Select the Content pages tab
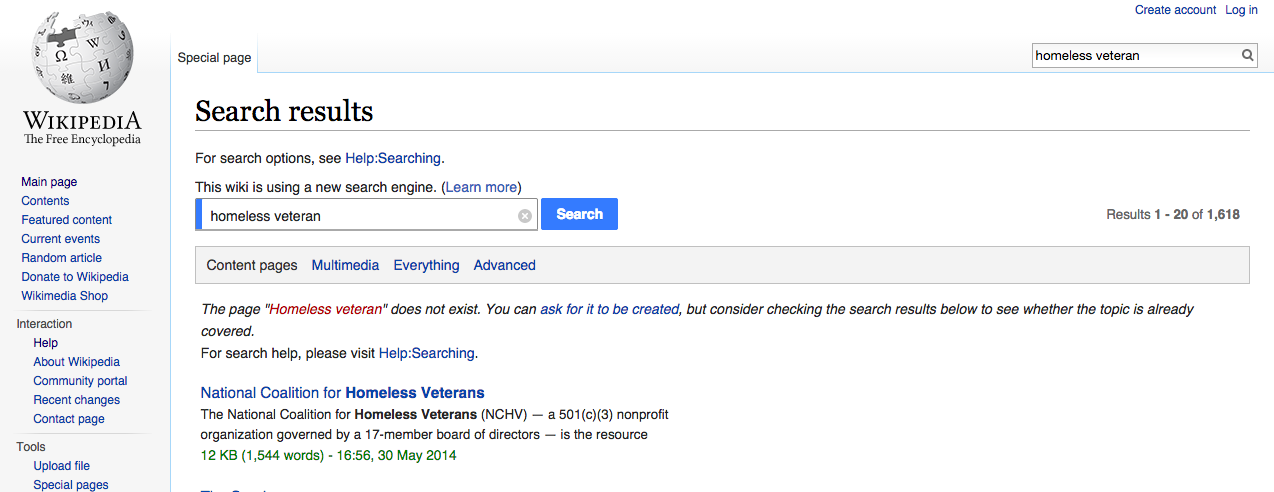 (x=252, y=265)
